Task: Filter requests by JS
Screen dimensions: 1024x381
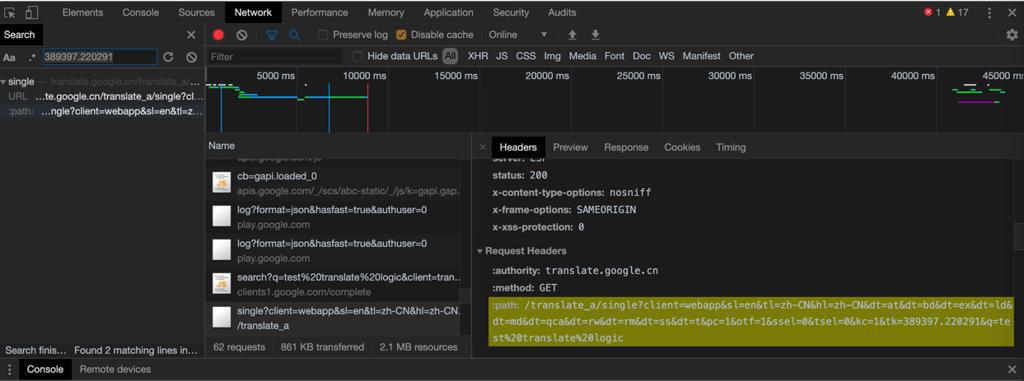Action: point(502,56)
